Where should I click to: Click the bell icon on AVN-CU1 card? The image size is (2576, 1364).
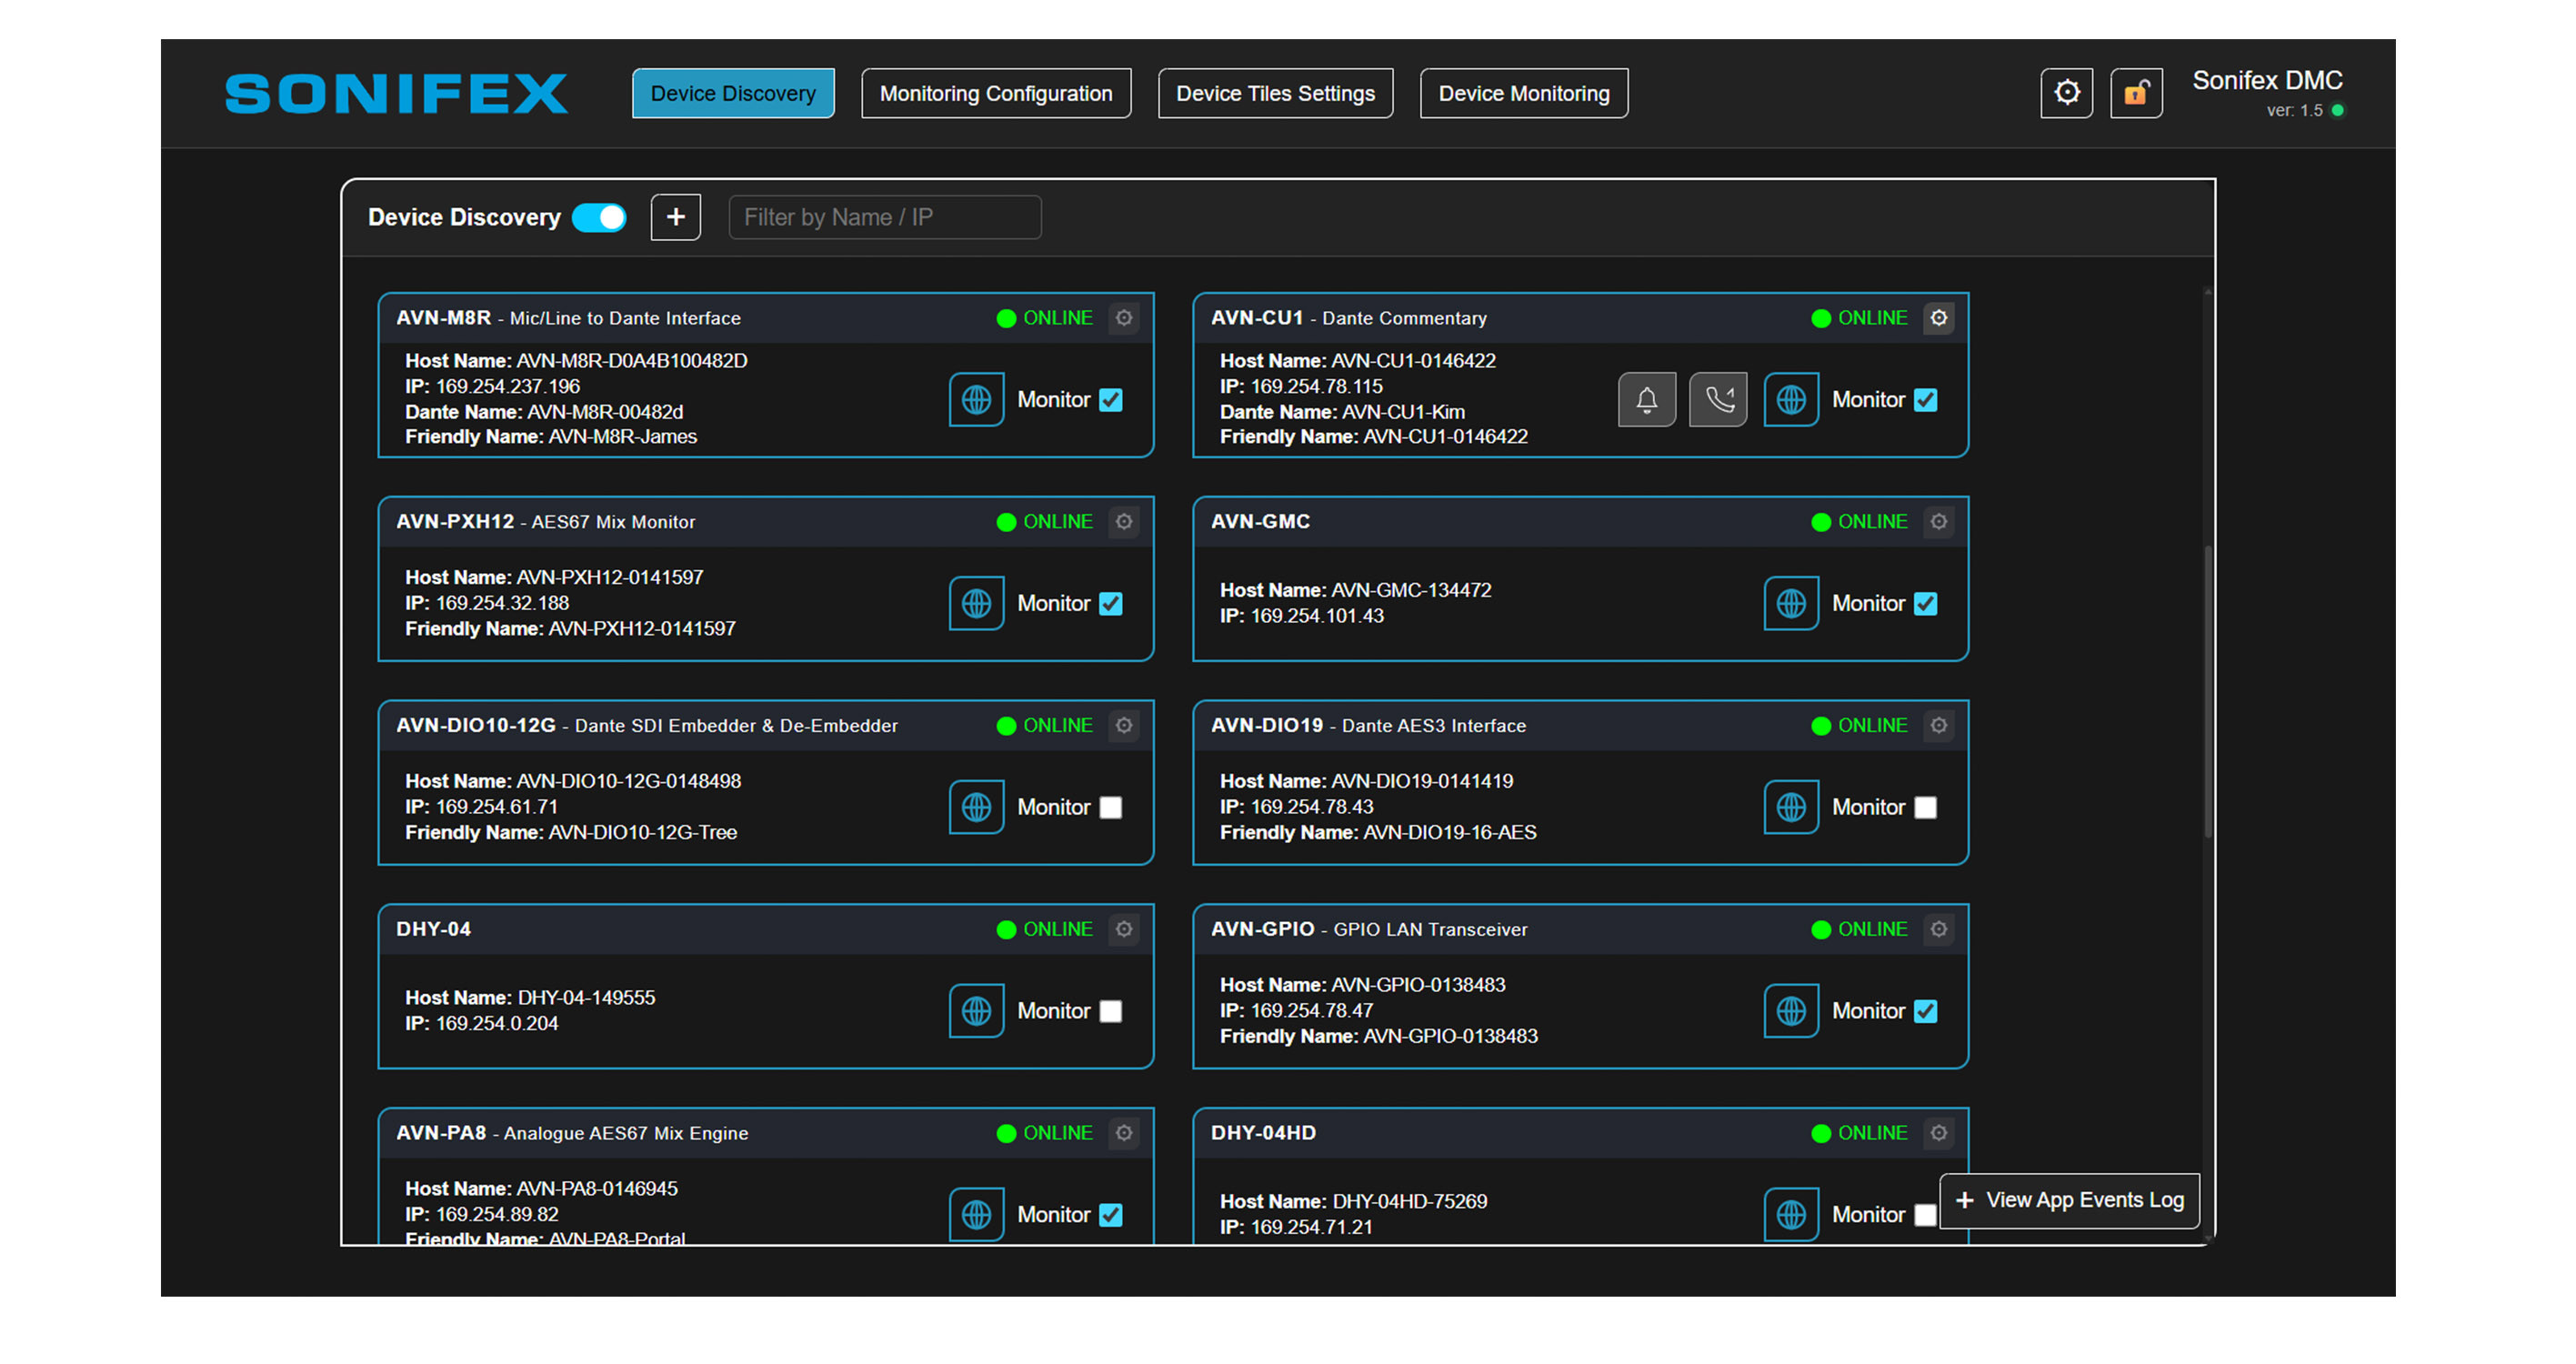pyautogui.click(x=1647, y=400)
